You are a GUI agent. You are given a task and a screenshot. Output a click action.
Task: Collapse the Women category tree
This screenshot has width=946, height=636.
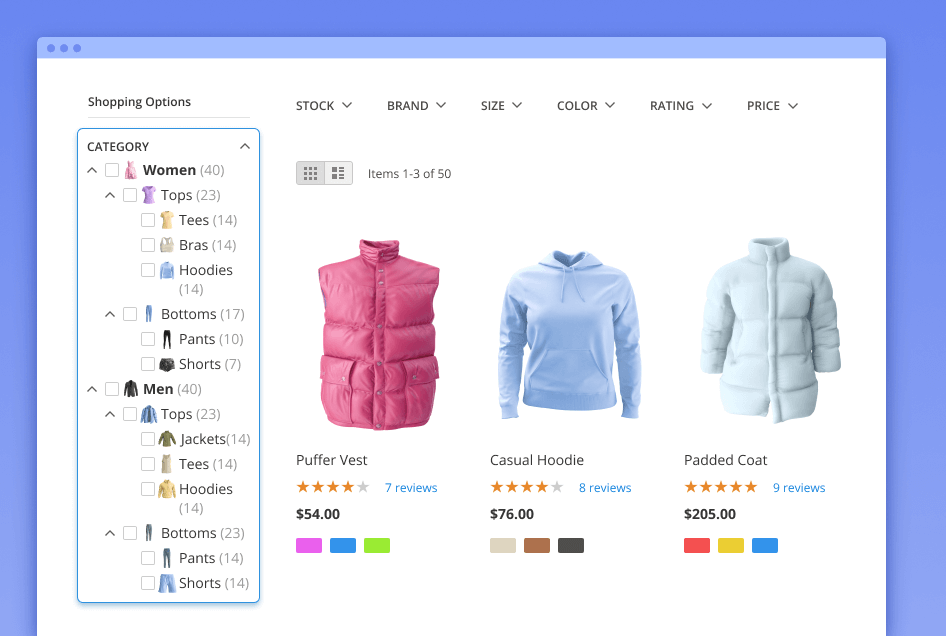pos(92,169)
